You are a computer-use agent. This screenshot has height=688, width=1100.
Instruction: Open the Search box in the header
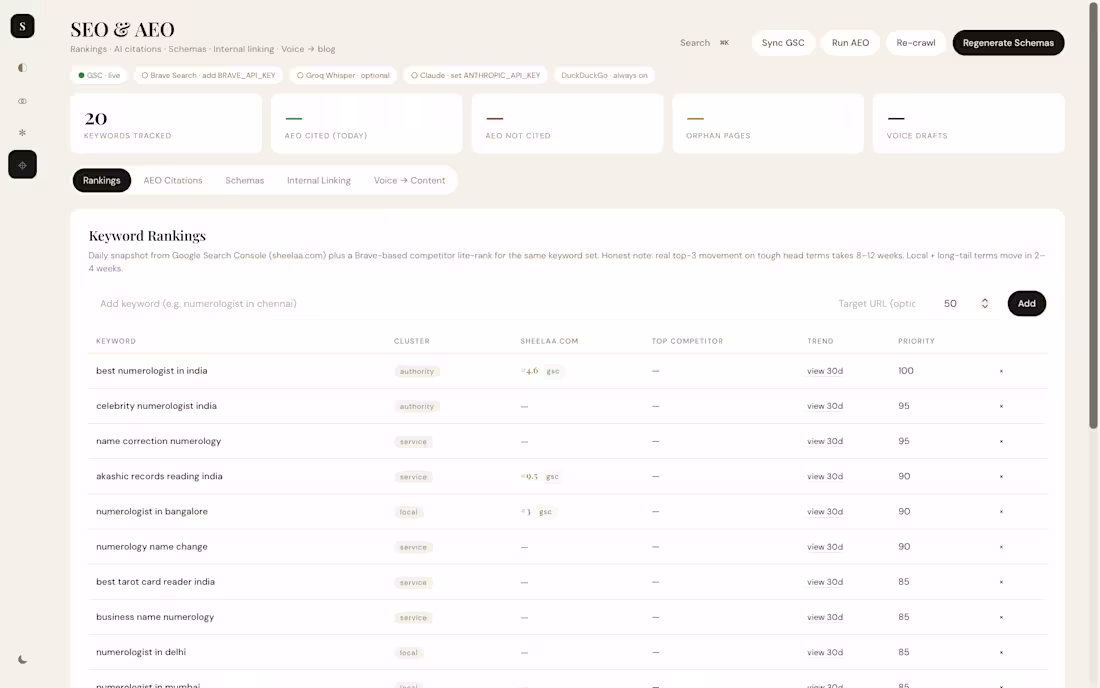point(704,43)
